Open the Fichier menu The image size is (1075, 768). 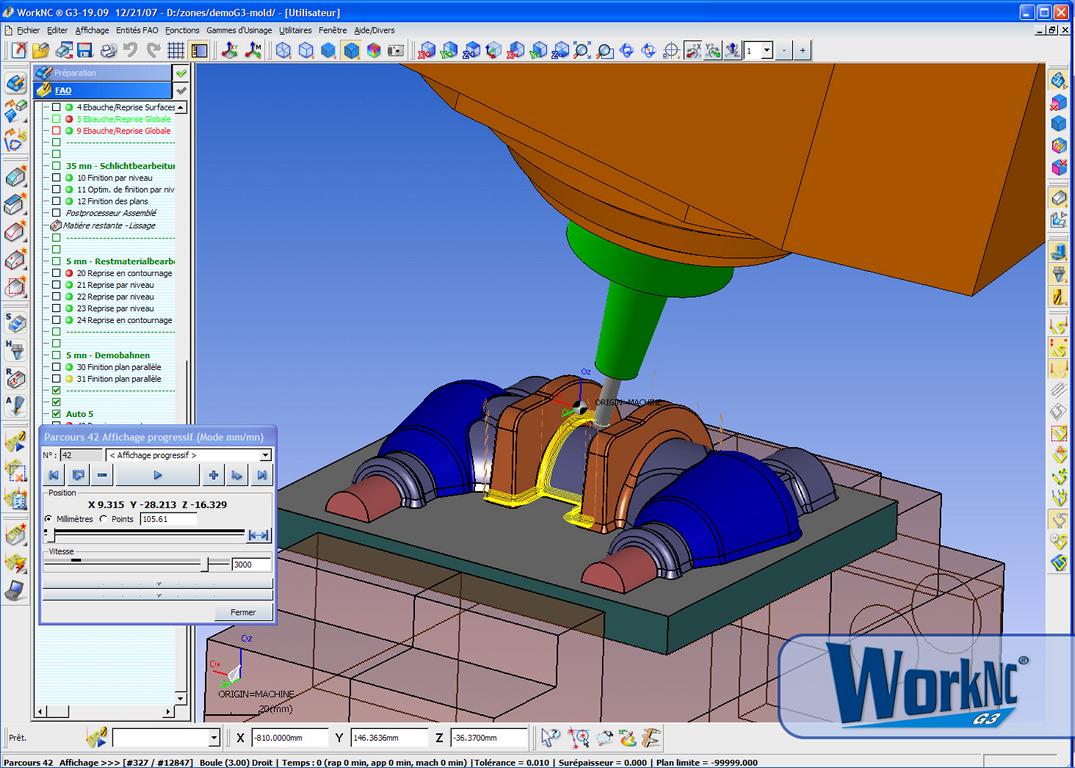(28, 30)
